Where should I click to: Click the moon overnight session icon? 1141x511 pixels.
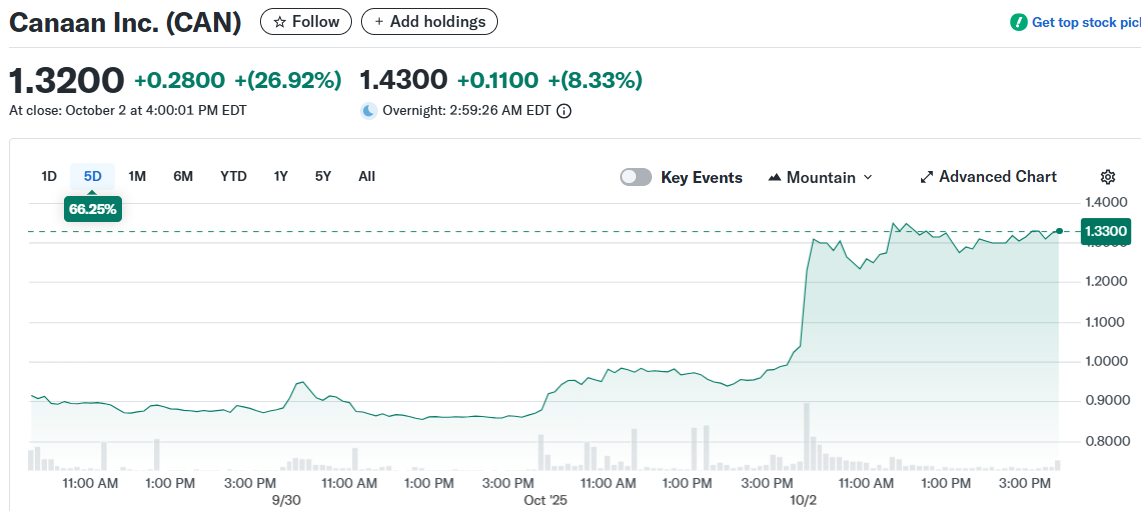point(369,111)
